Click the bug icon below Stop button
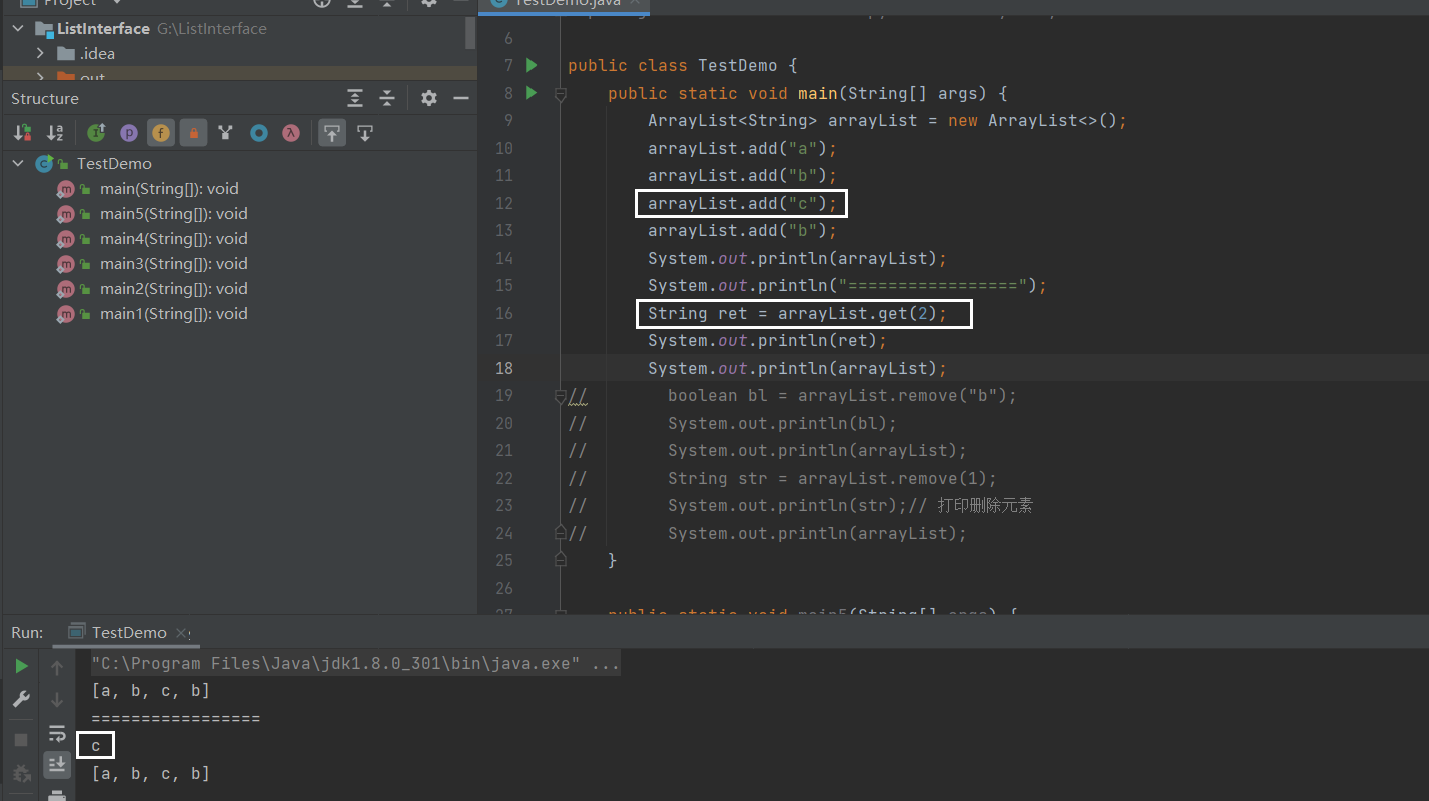 tap(21, 773)
